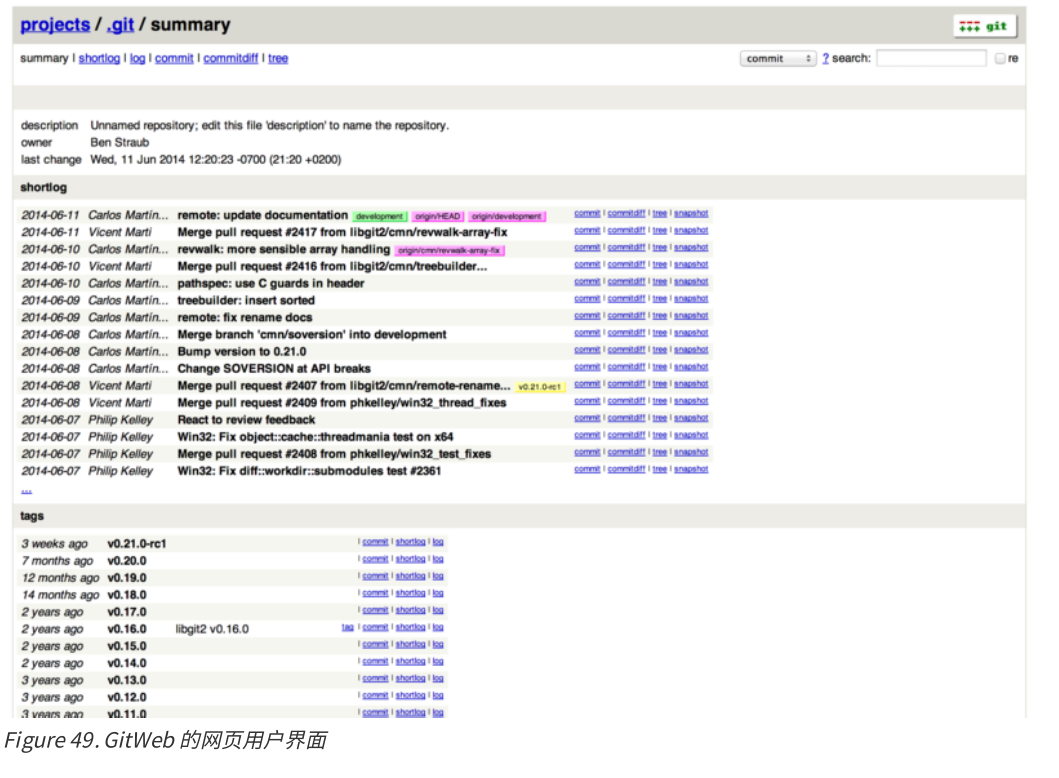Screen dimensions: 1059x778
Task: Go to the log navigation tab
Action: pyautogui.click(x=137, y=58)
